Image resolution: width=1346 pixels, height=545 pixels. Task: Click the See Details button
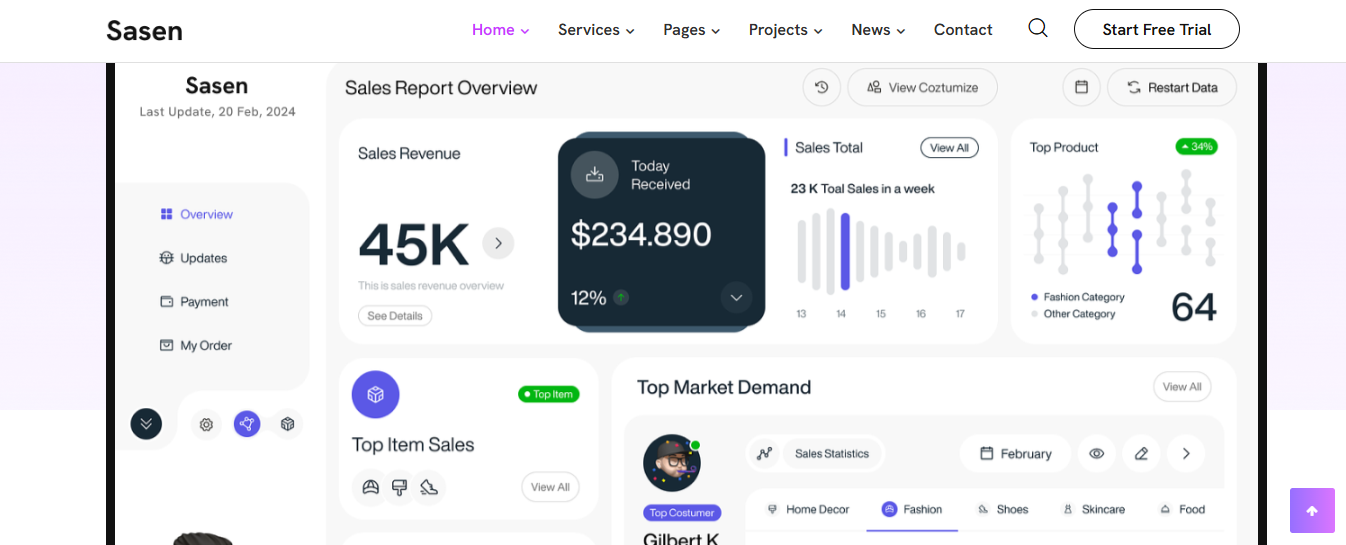pyautogui.click(x=395, y=316)
